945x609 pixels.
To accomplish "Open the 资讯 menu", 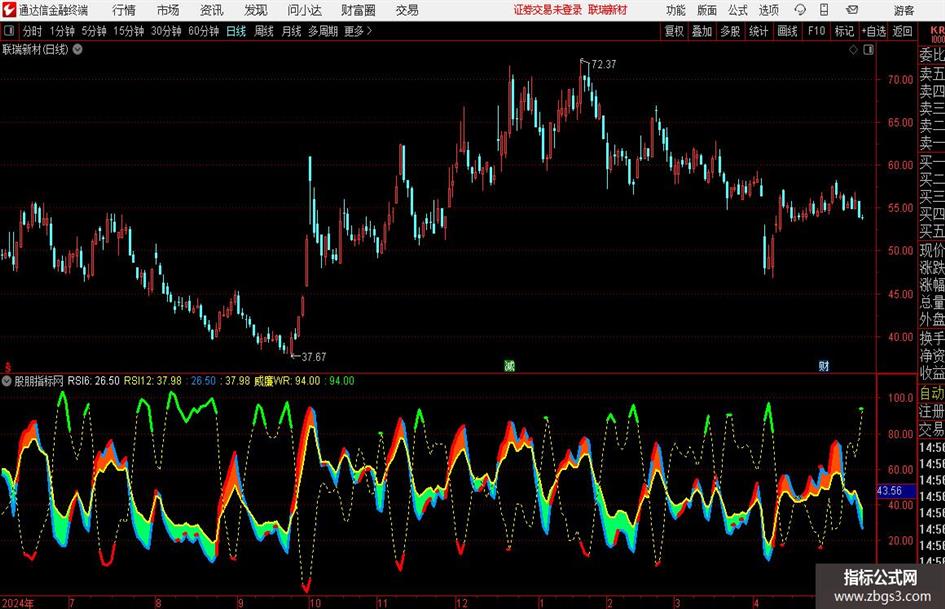I will (x=212, y=10).
